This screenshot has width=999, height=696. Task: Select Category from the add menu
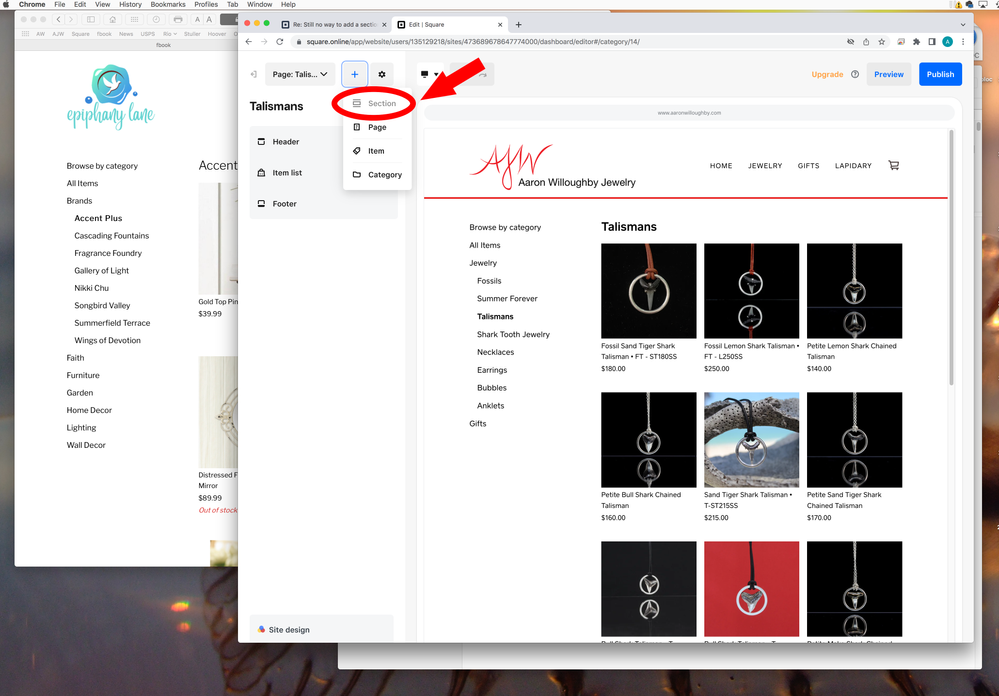tap(377, 175)
